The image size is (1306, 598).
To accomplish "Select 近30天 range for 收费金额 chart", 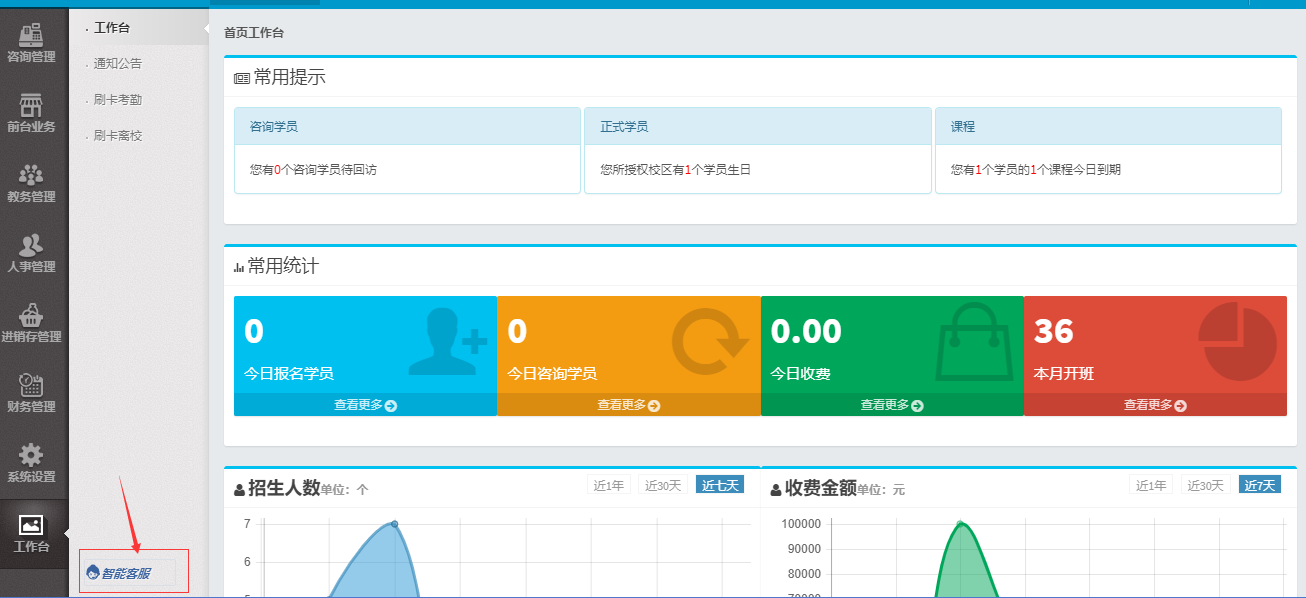I will [1205, 485].
